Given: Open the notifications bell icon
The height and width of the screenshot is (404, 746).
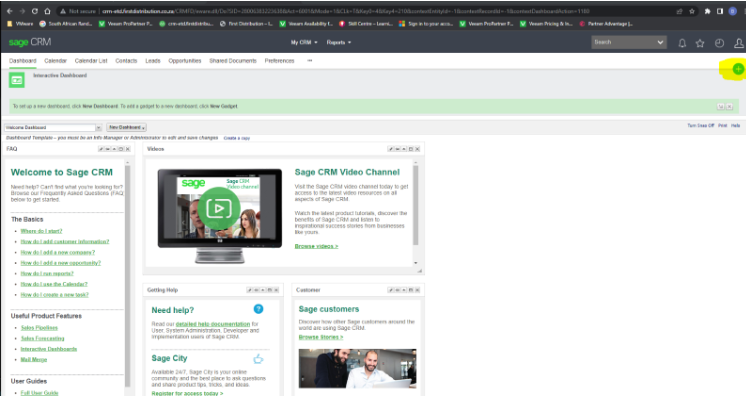Looking at the screenshot, I should [682, 43].
